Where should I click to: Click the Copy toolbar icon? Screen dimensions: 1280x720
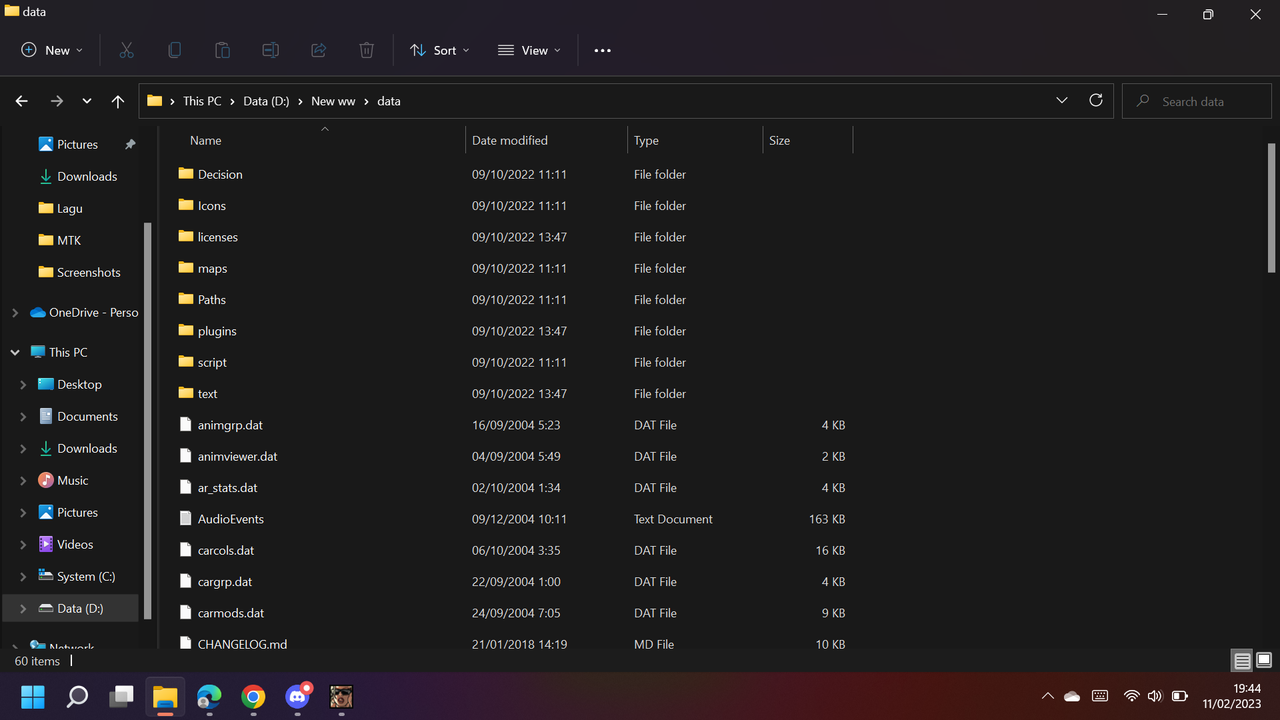[174, 50]
